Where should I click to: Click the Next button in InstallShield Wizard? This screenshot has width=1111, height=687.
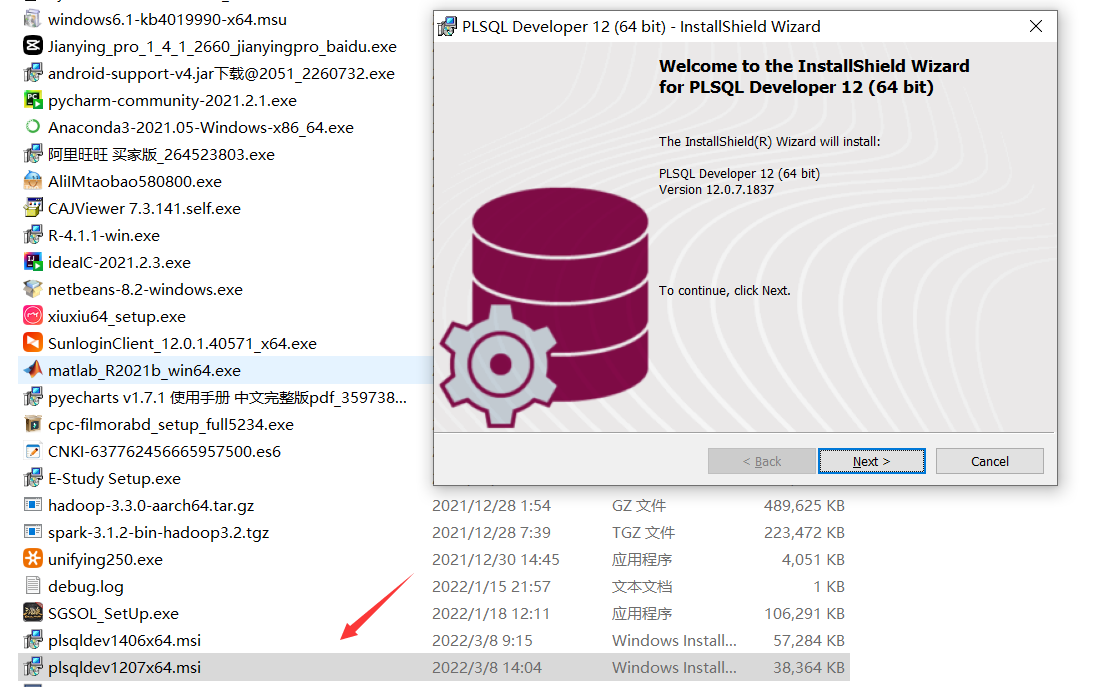tap(871, 461)
